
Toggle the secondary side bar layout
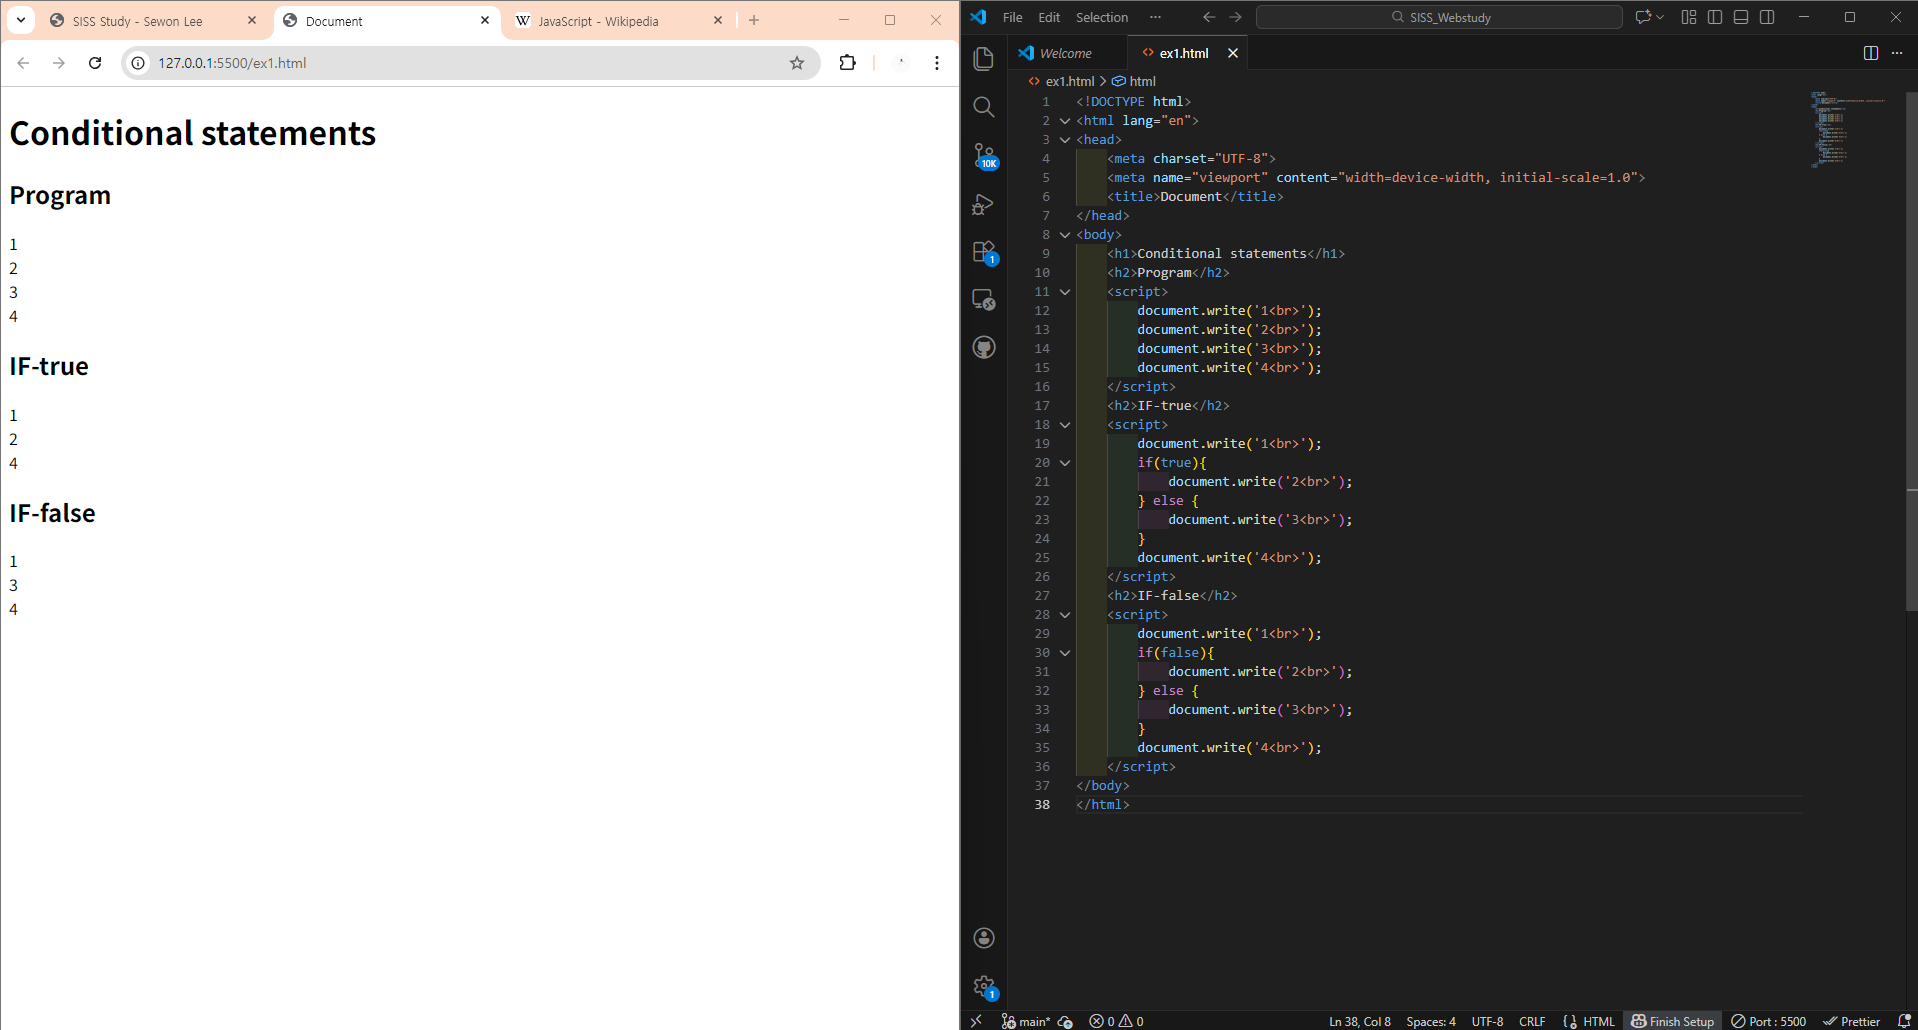point(1767,17)
